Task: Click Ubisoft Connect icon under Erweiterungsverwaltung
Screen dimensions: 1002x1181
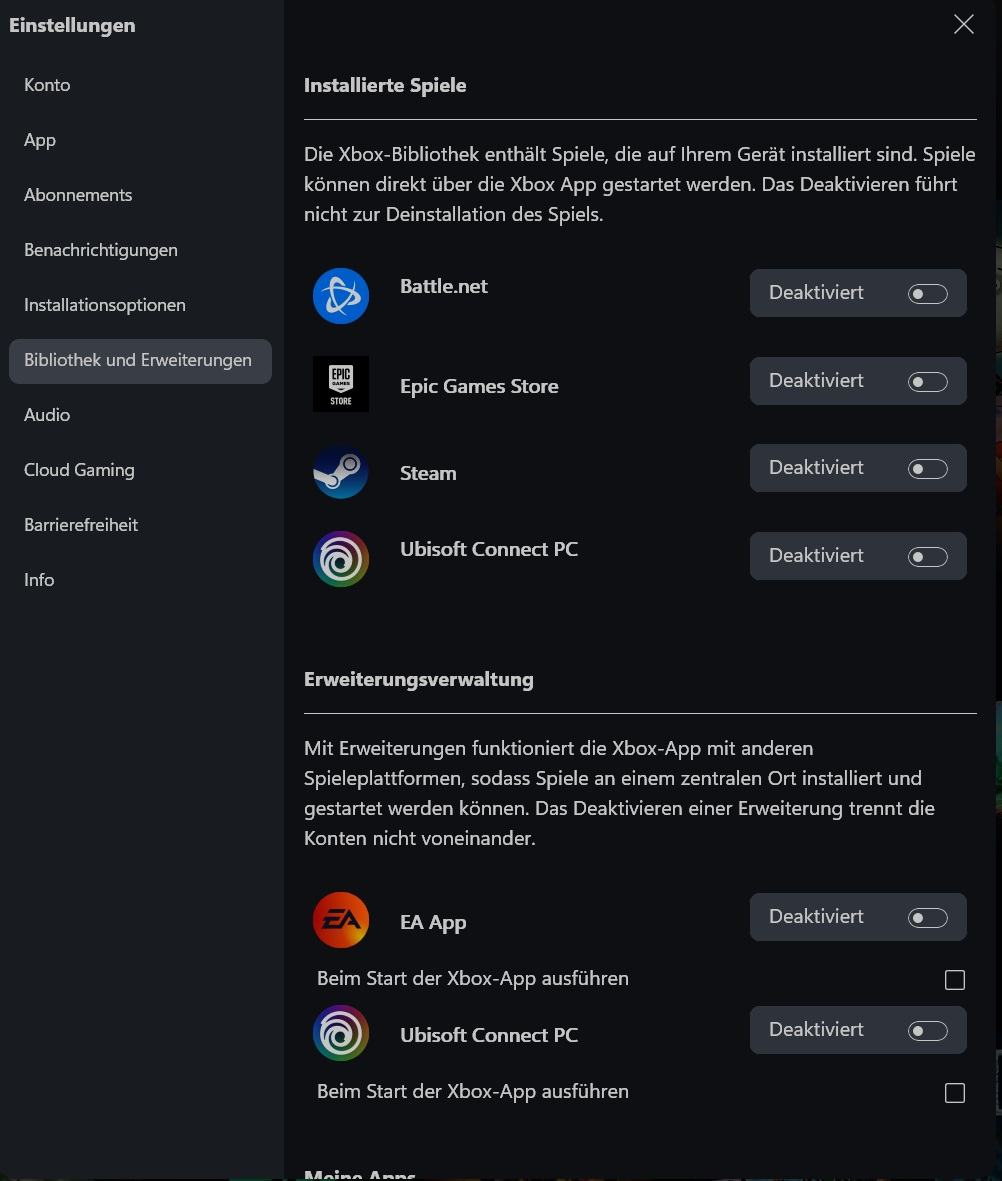Action: pos(341,1033)
